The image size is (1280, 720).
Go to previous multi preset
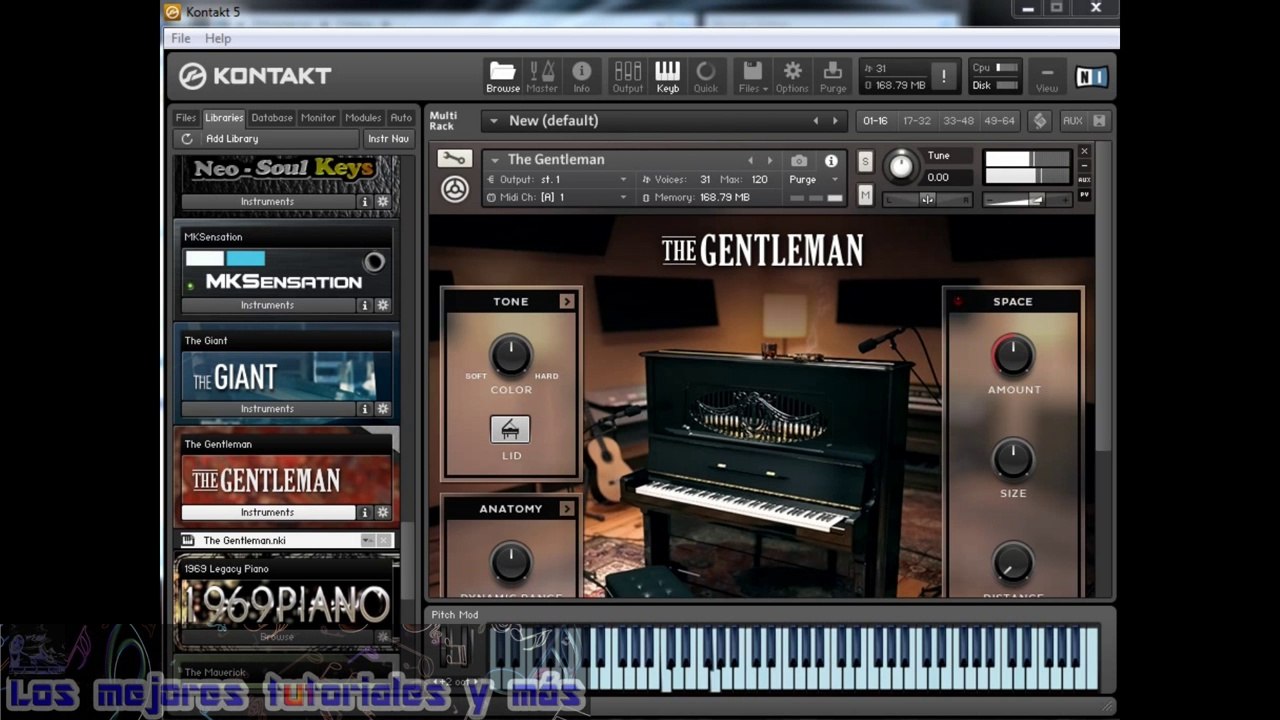(x=815, y=121)
